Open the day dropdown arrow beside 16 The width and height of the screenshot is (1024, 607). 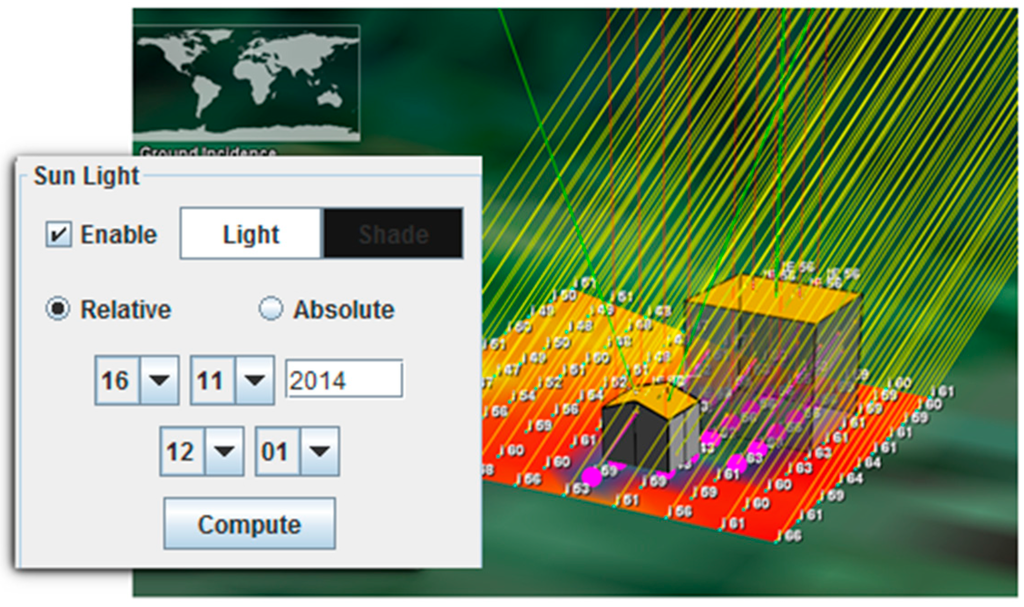pos(158,381)
